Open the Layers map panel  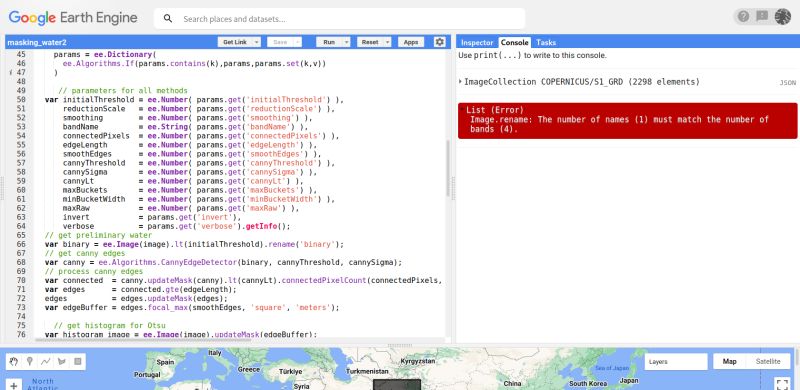click(x=676, y=361)
